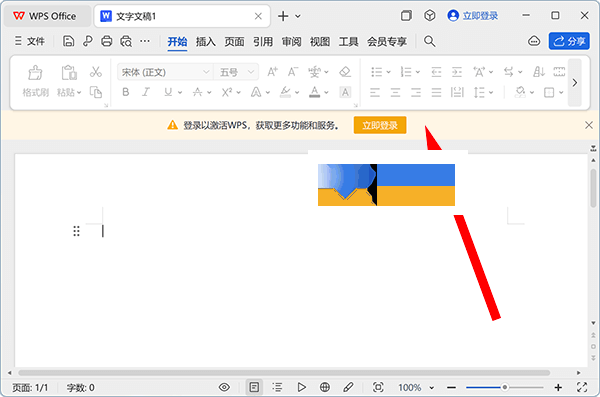Toggle eye protection mode icon
This screenshot has width=600, height=397.
224,387
